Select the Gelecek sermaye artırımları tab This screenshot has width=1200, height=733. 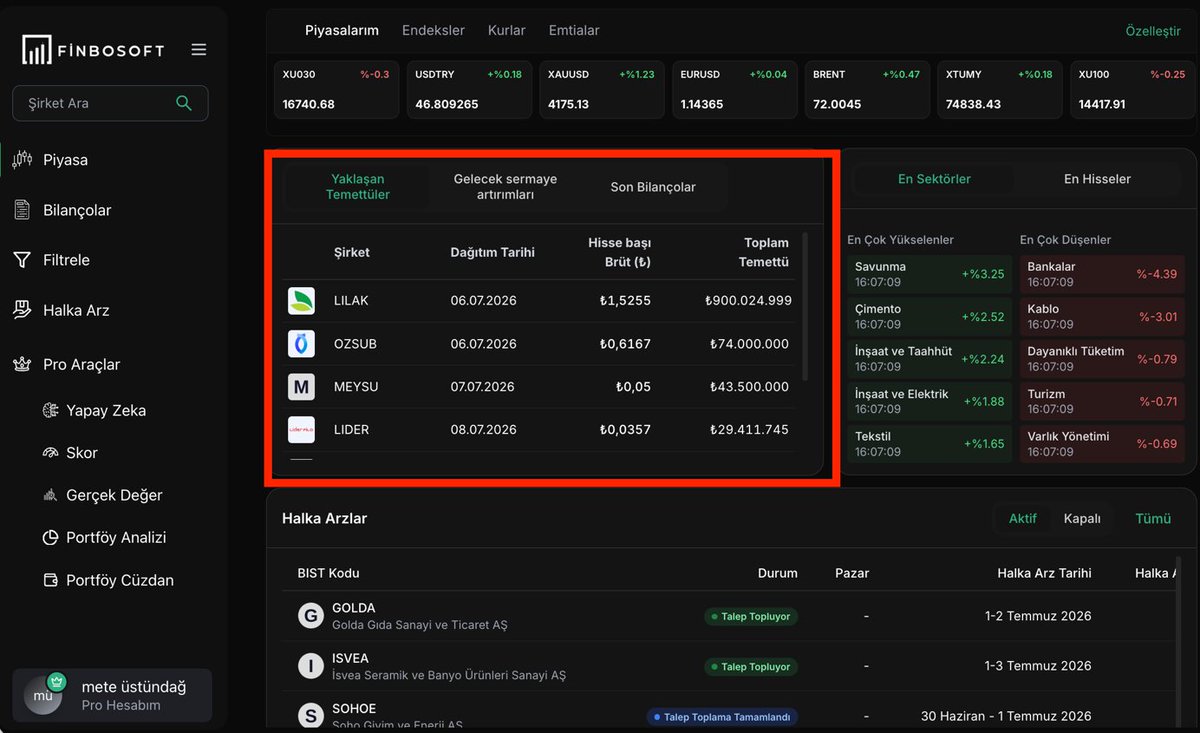[505, 187]
